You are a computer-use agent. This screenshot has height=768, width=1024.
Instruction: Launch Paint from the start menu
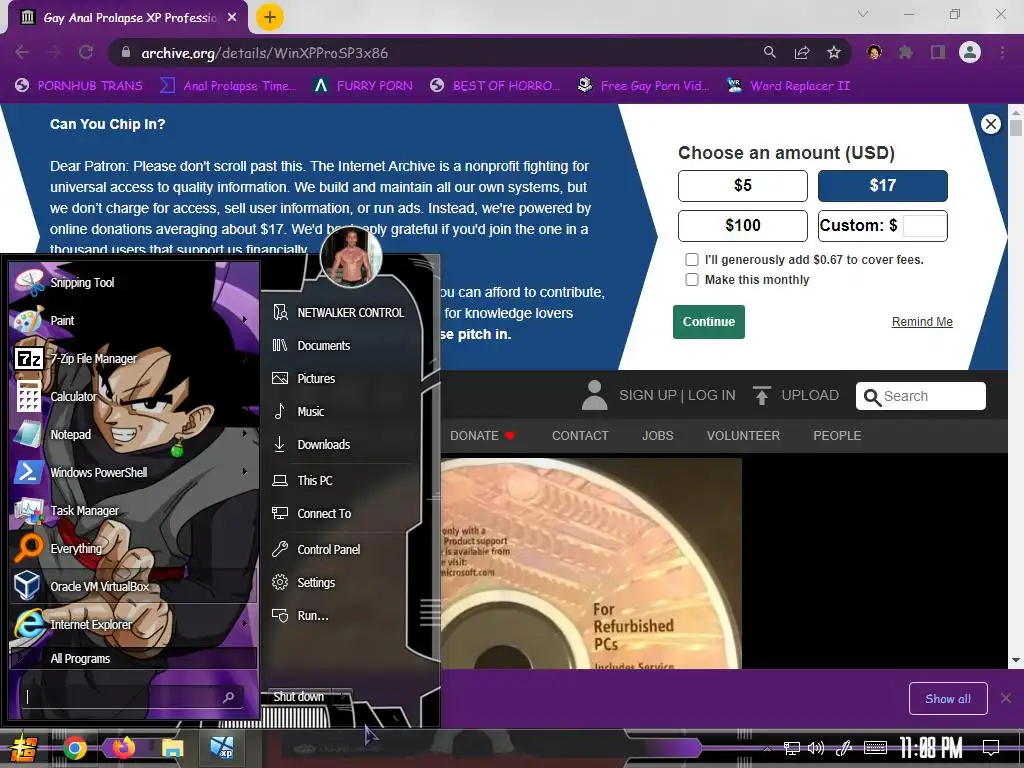134,321
